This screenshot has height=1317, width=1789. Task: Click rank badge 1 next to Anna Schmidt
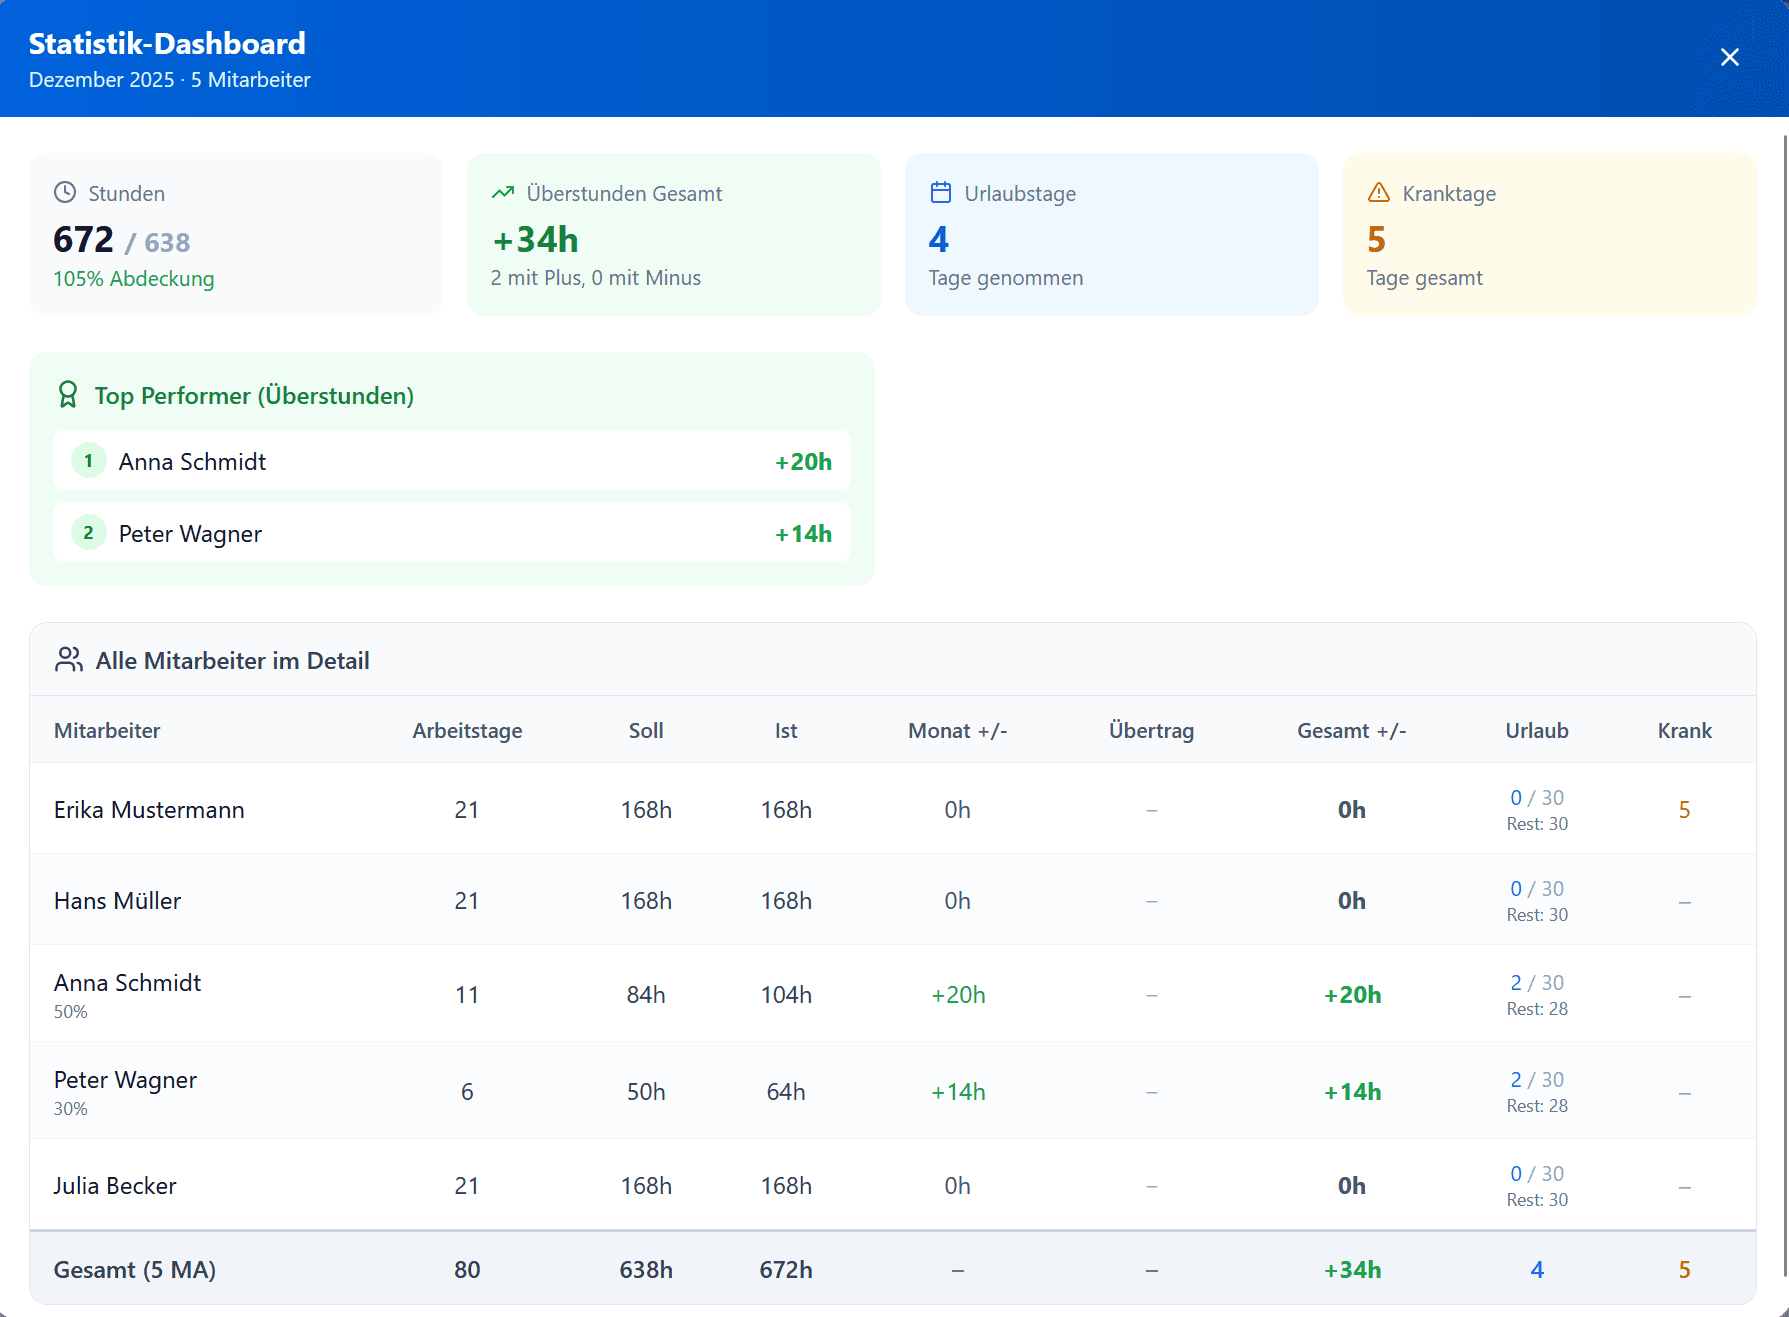point(89,461)
